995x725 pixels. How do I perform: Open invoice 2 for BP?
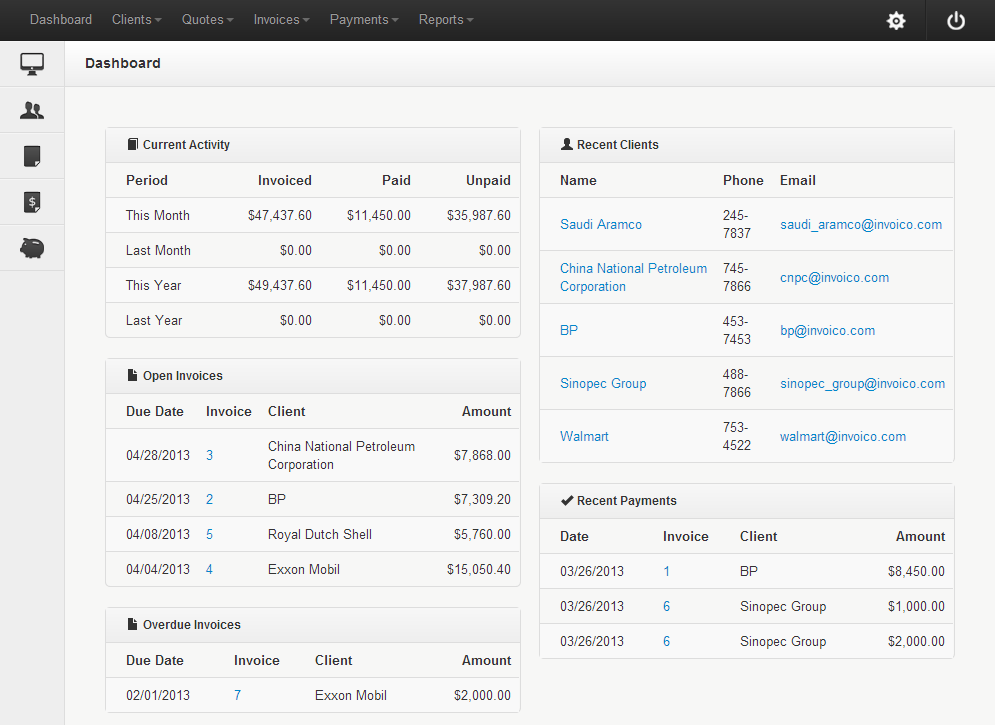(209, 499)
